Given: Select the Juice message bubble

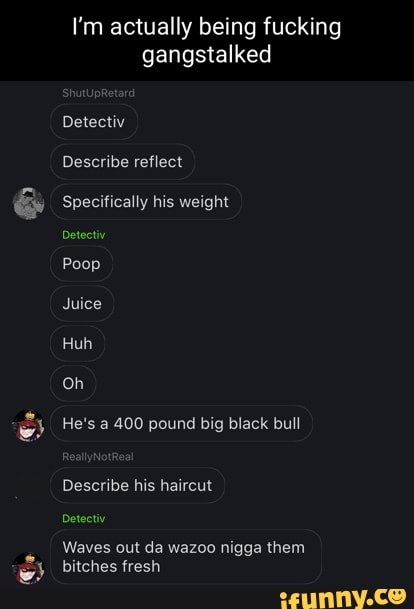Looking at the screenshot, I should (82, 304).
